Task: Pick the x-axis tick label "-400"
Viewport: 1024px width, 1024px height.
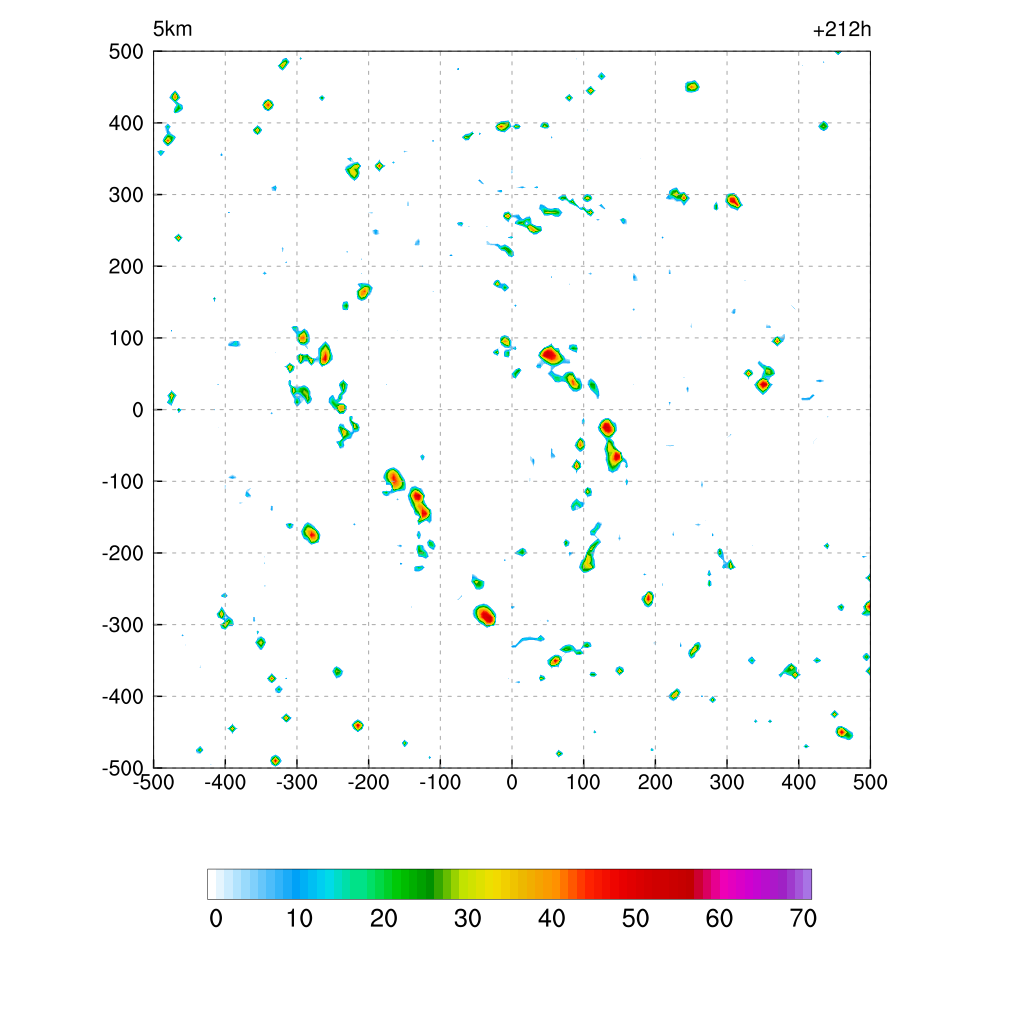Action: (225, 782)
